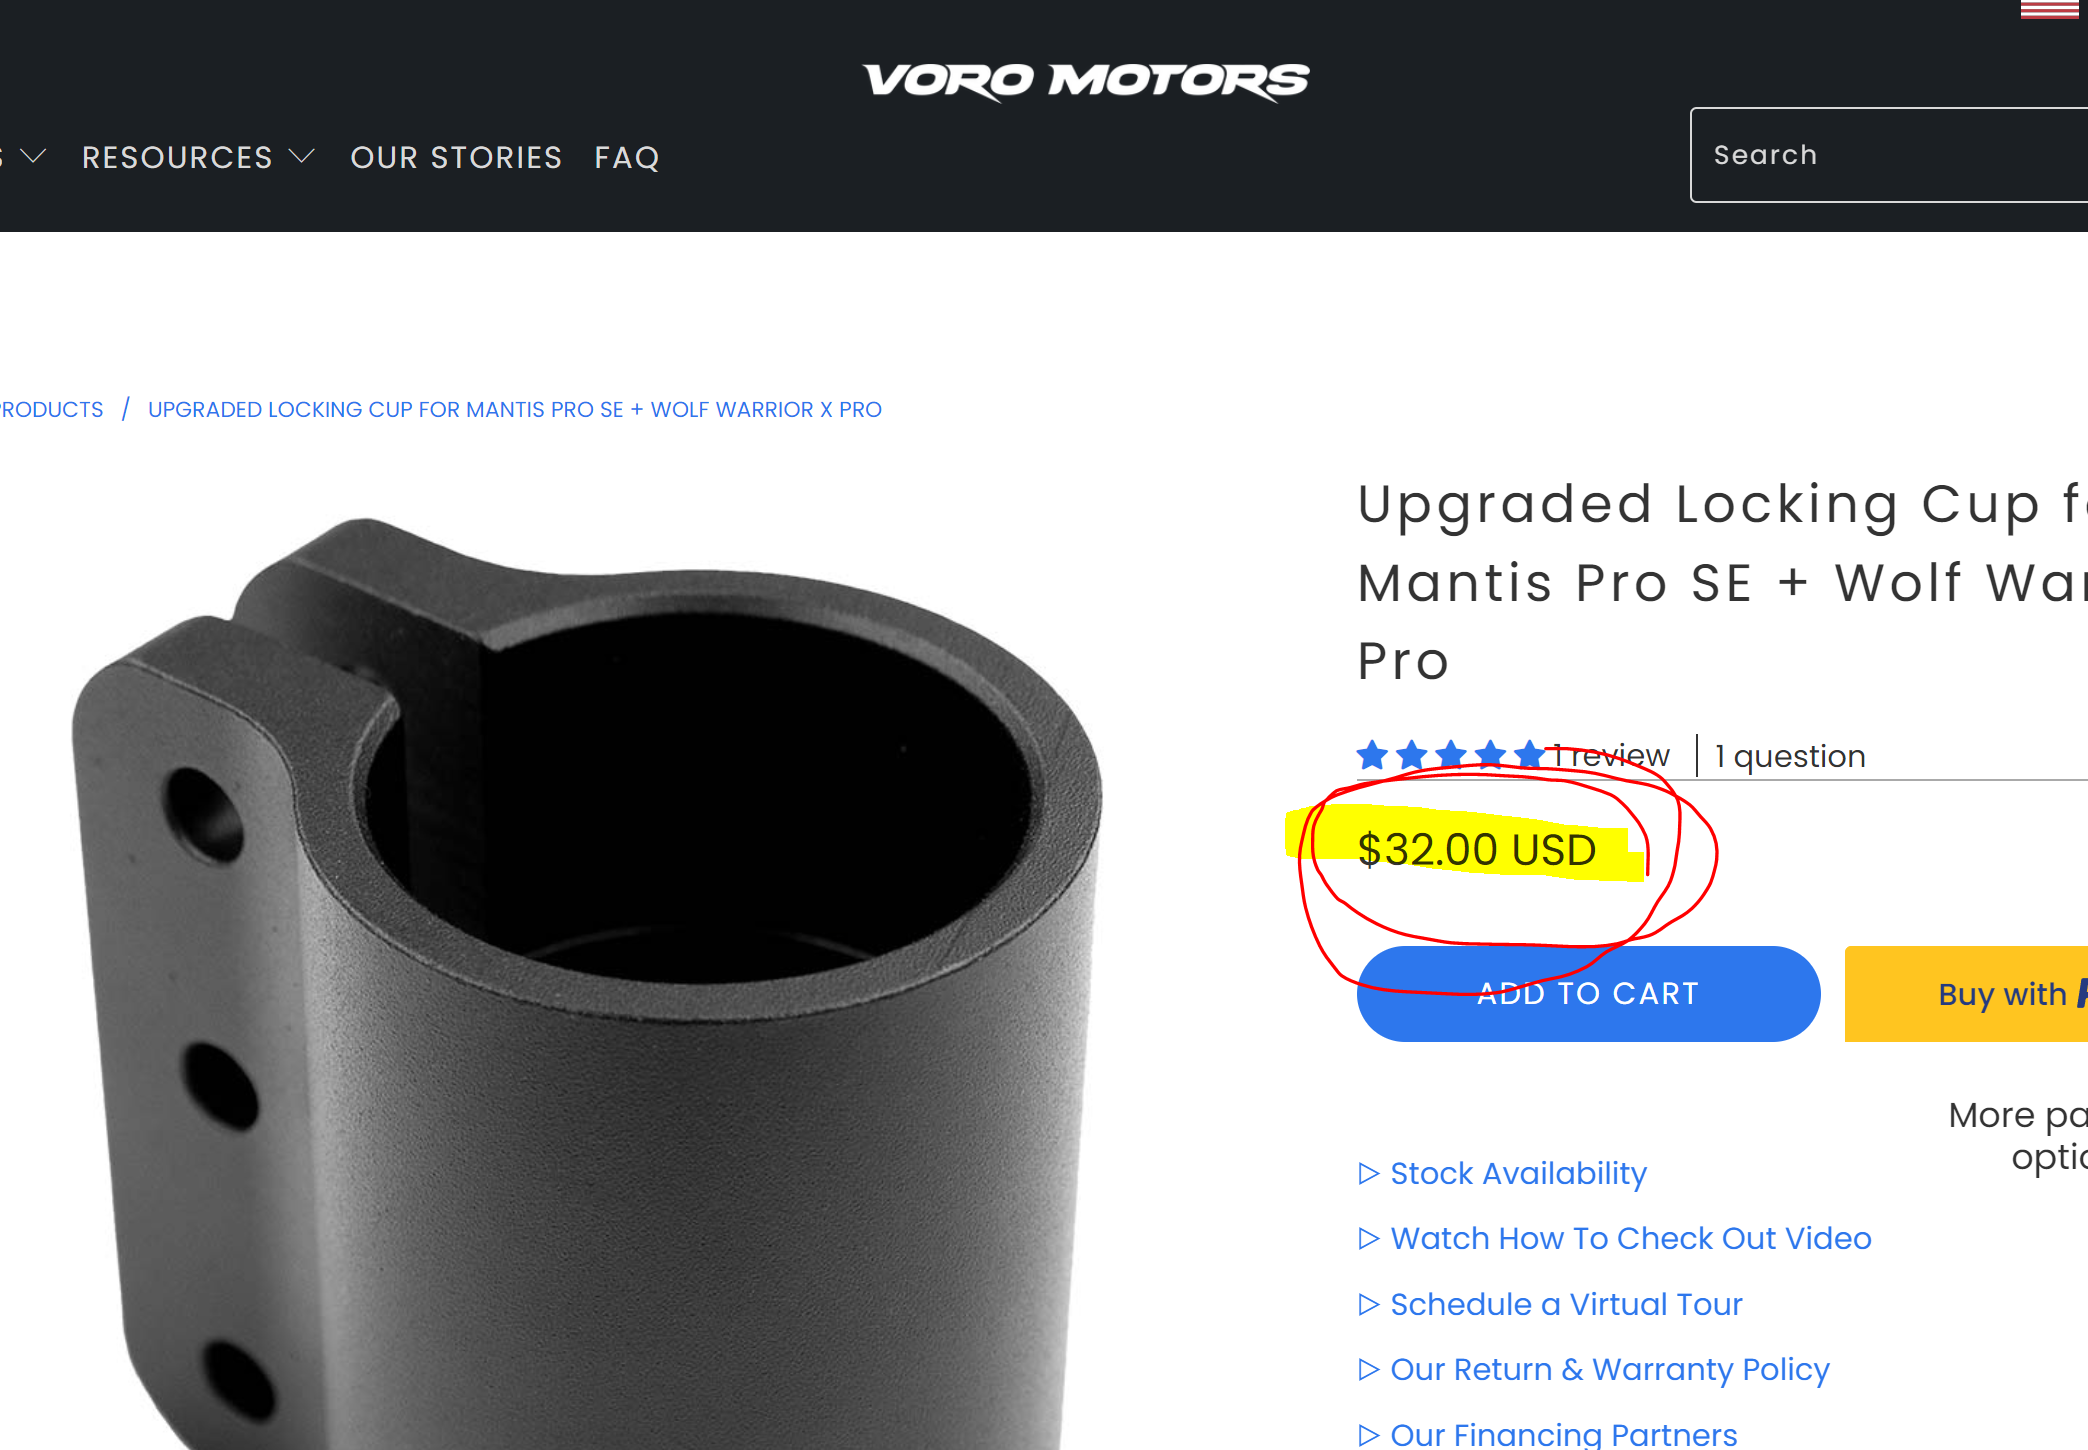
Task: Click the Upgraded Locking Cup breadcrumb link
Action: click(515, 409)
